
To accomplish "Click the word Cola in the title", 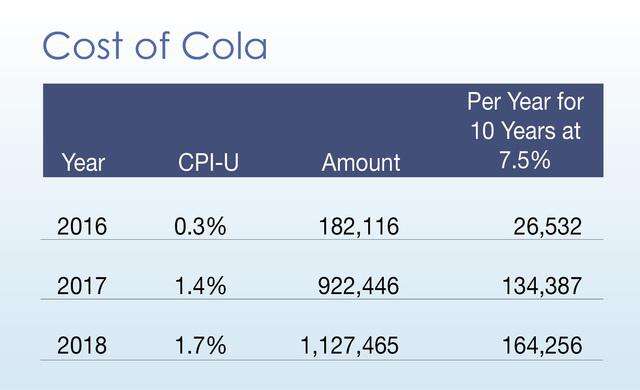I will tap(224, 45).
